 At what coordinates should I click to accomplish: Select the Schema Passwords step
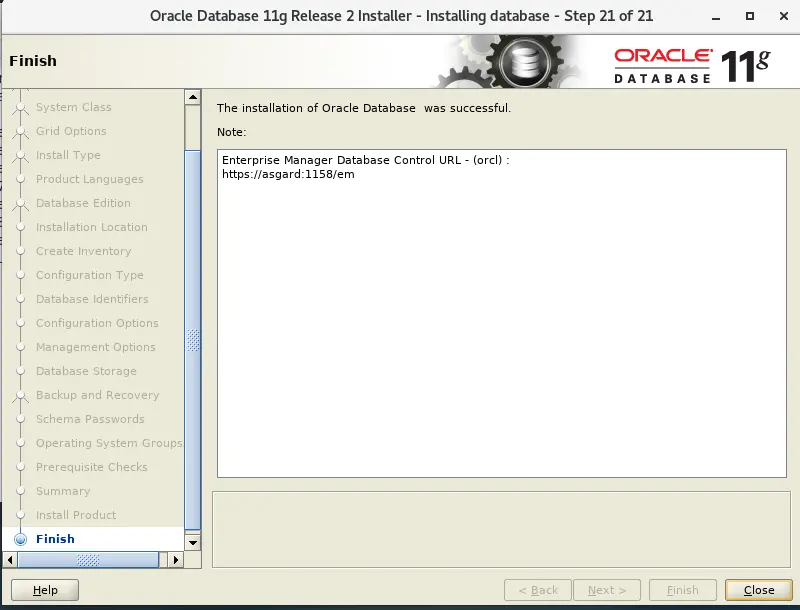[x=90, y=419]
